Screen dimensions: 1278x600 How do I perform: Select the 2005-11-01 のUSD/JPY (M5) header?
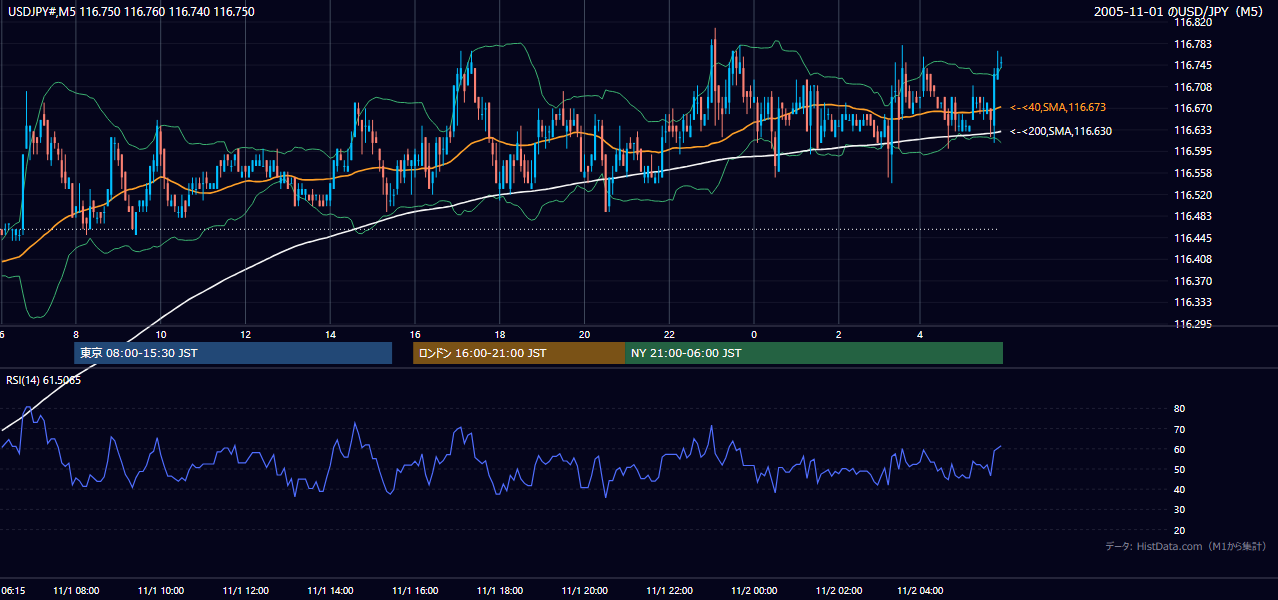(x=1179, y=12)
